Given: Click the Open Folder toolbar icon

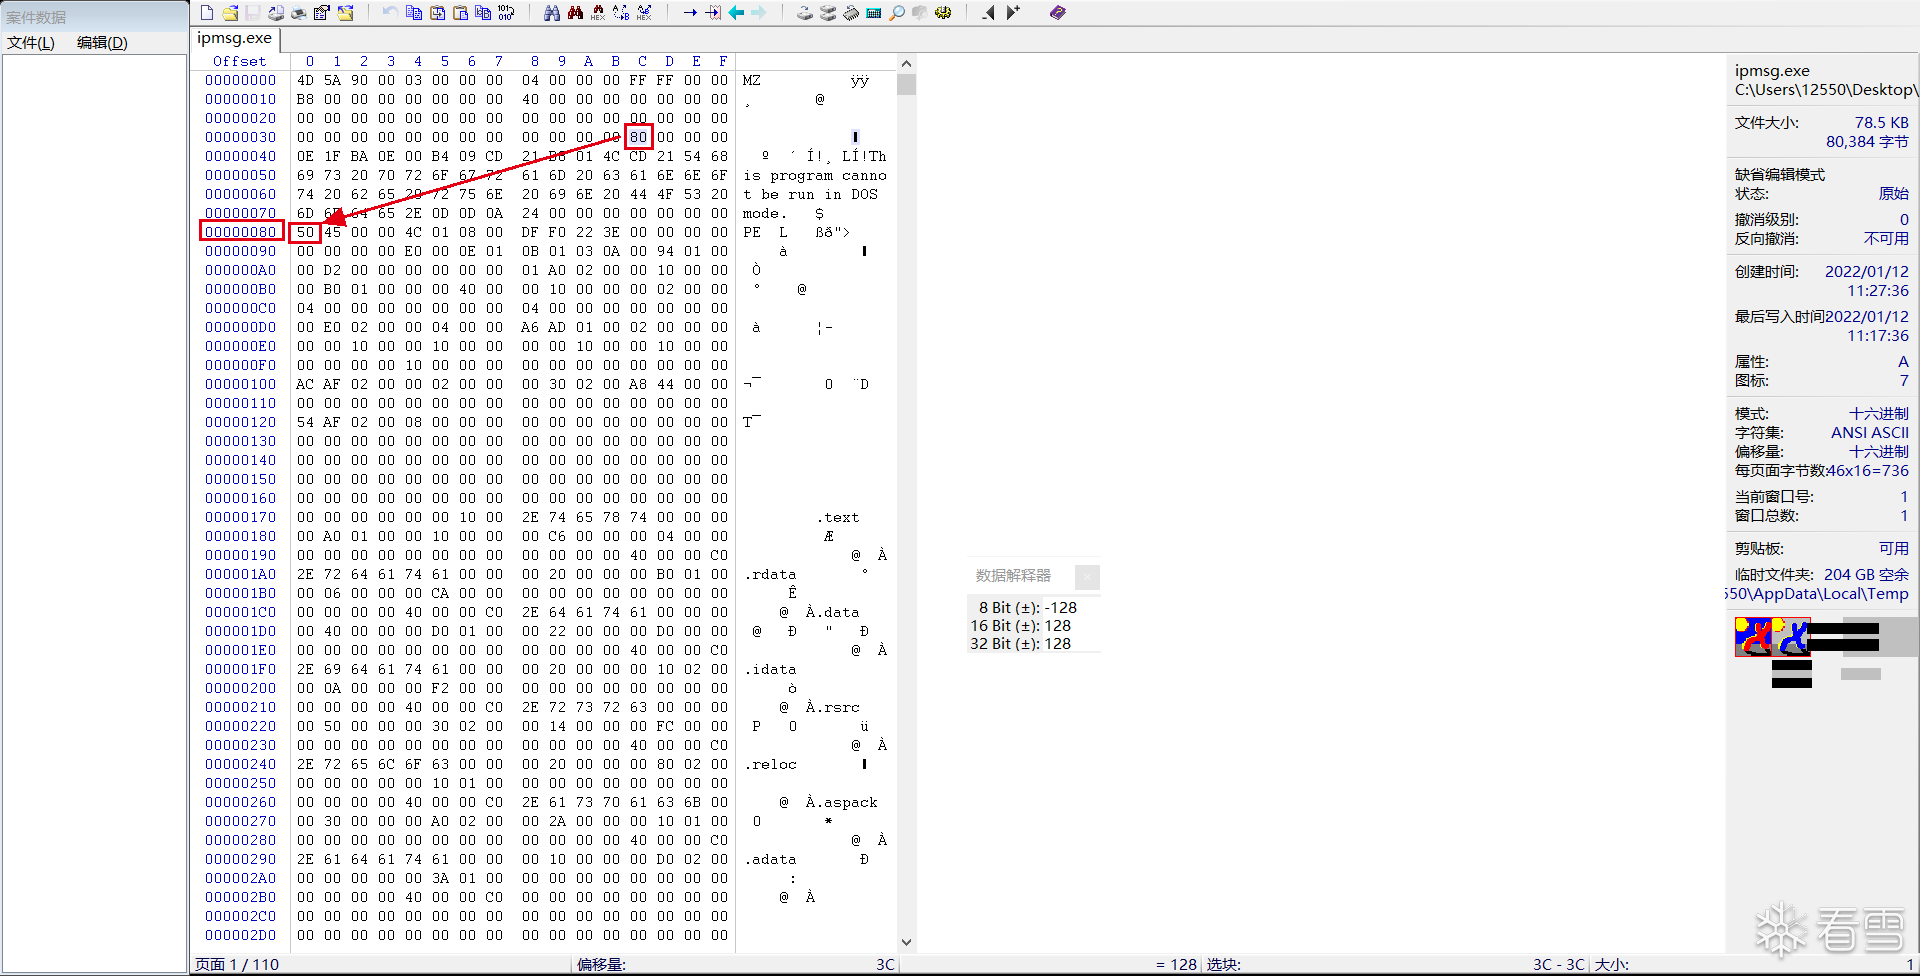Looking at the screenshot, I should (345, 13).
